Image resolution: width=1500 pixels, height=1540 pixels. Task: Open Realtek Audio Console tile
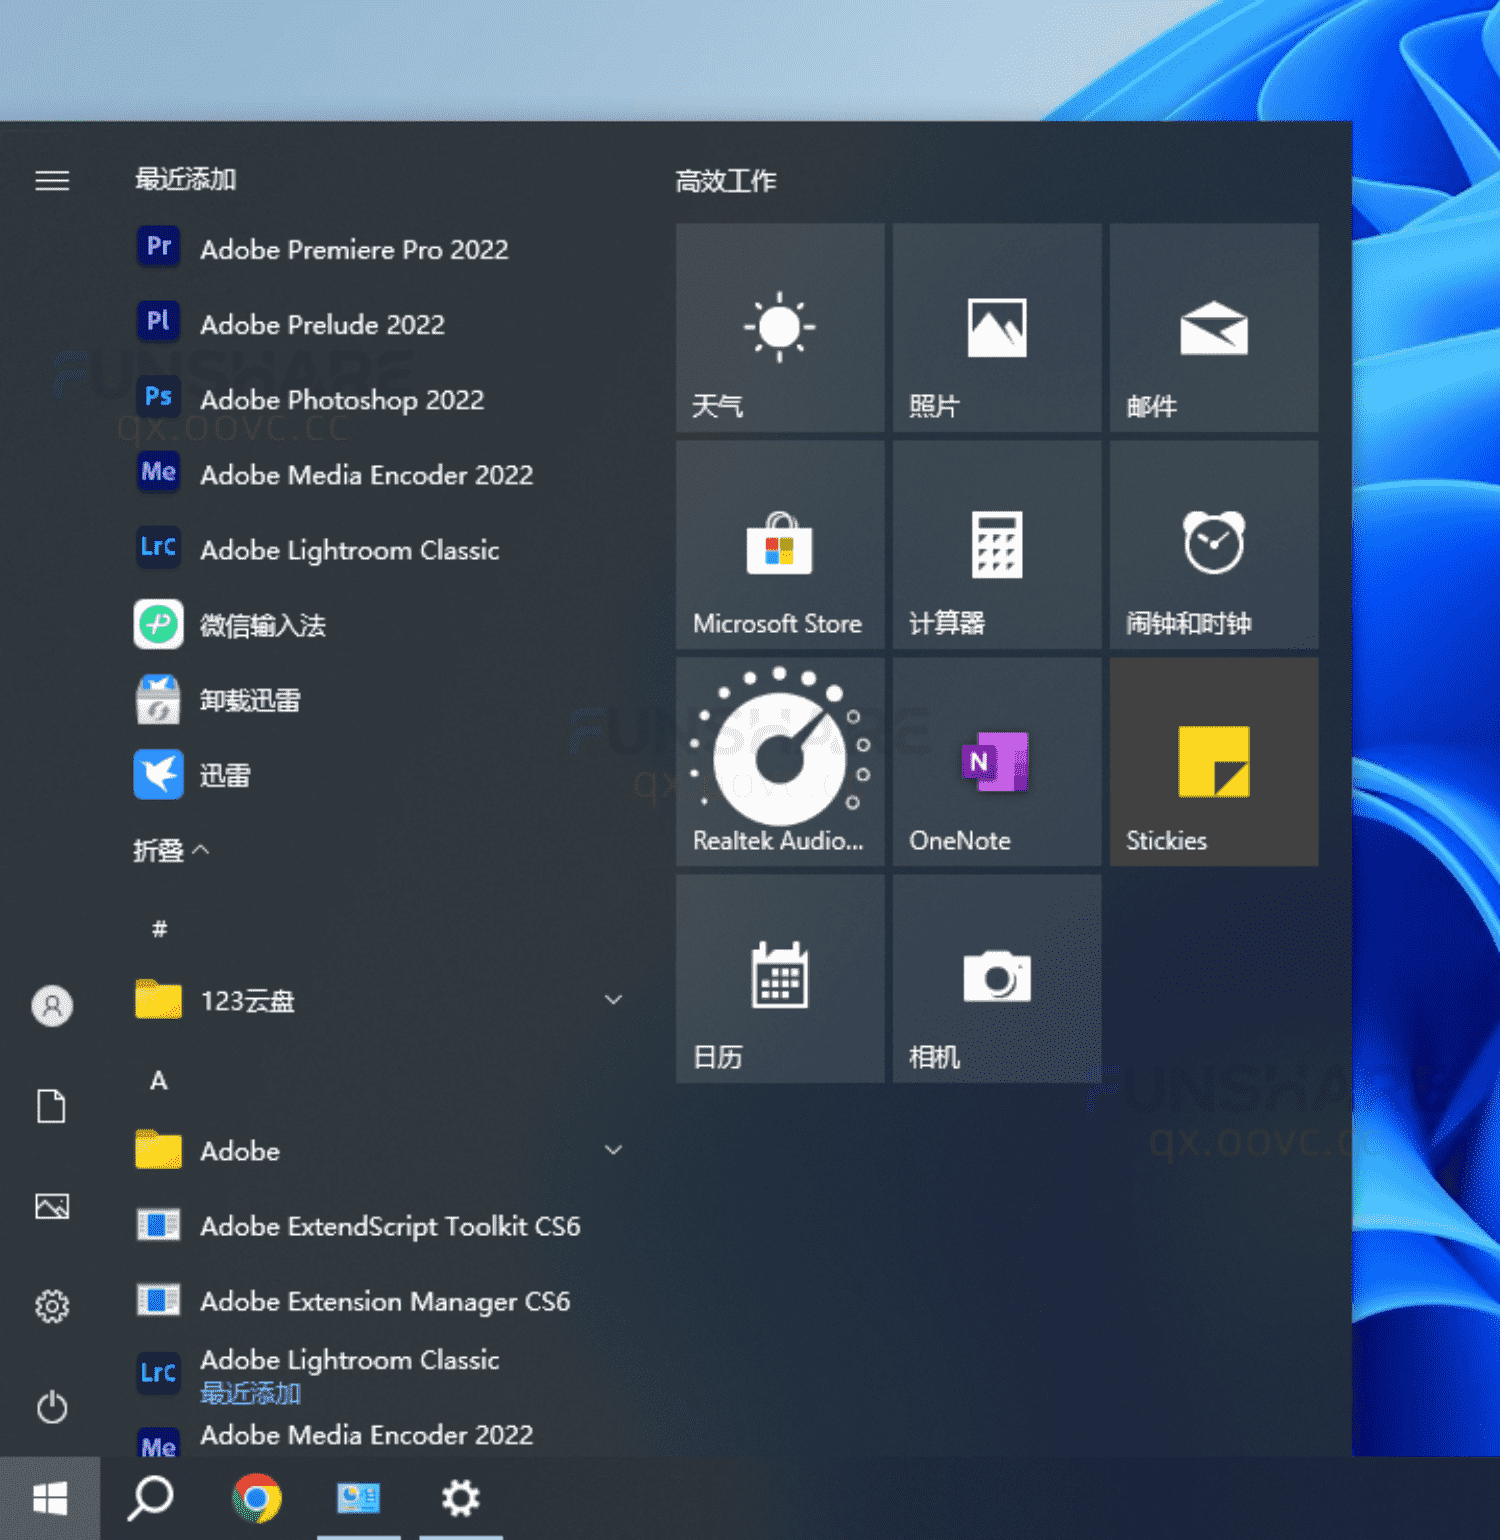click(779, 762)
